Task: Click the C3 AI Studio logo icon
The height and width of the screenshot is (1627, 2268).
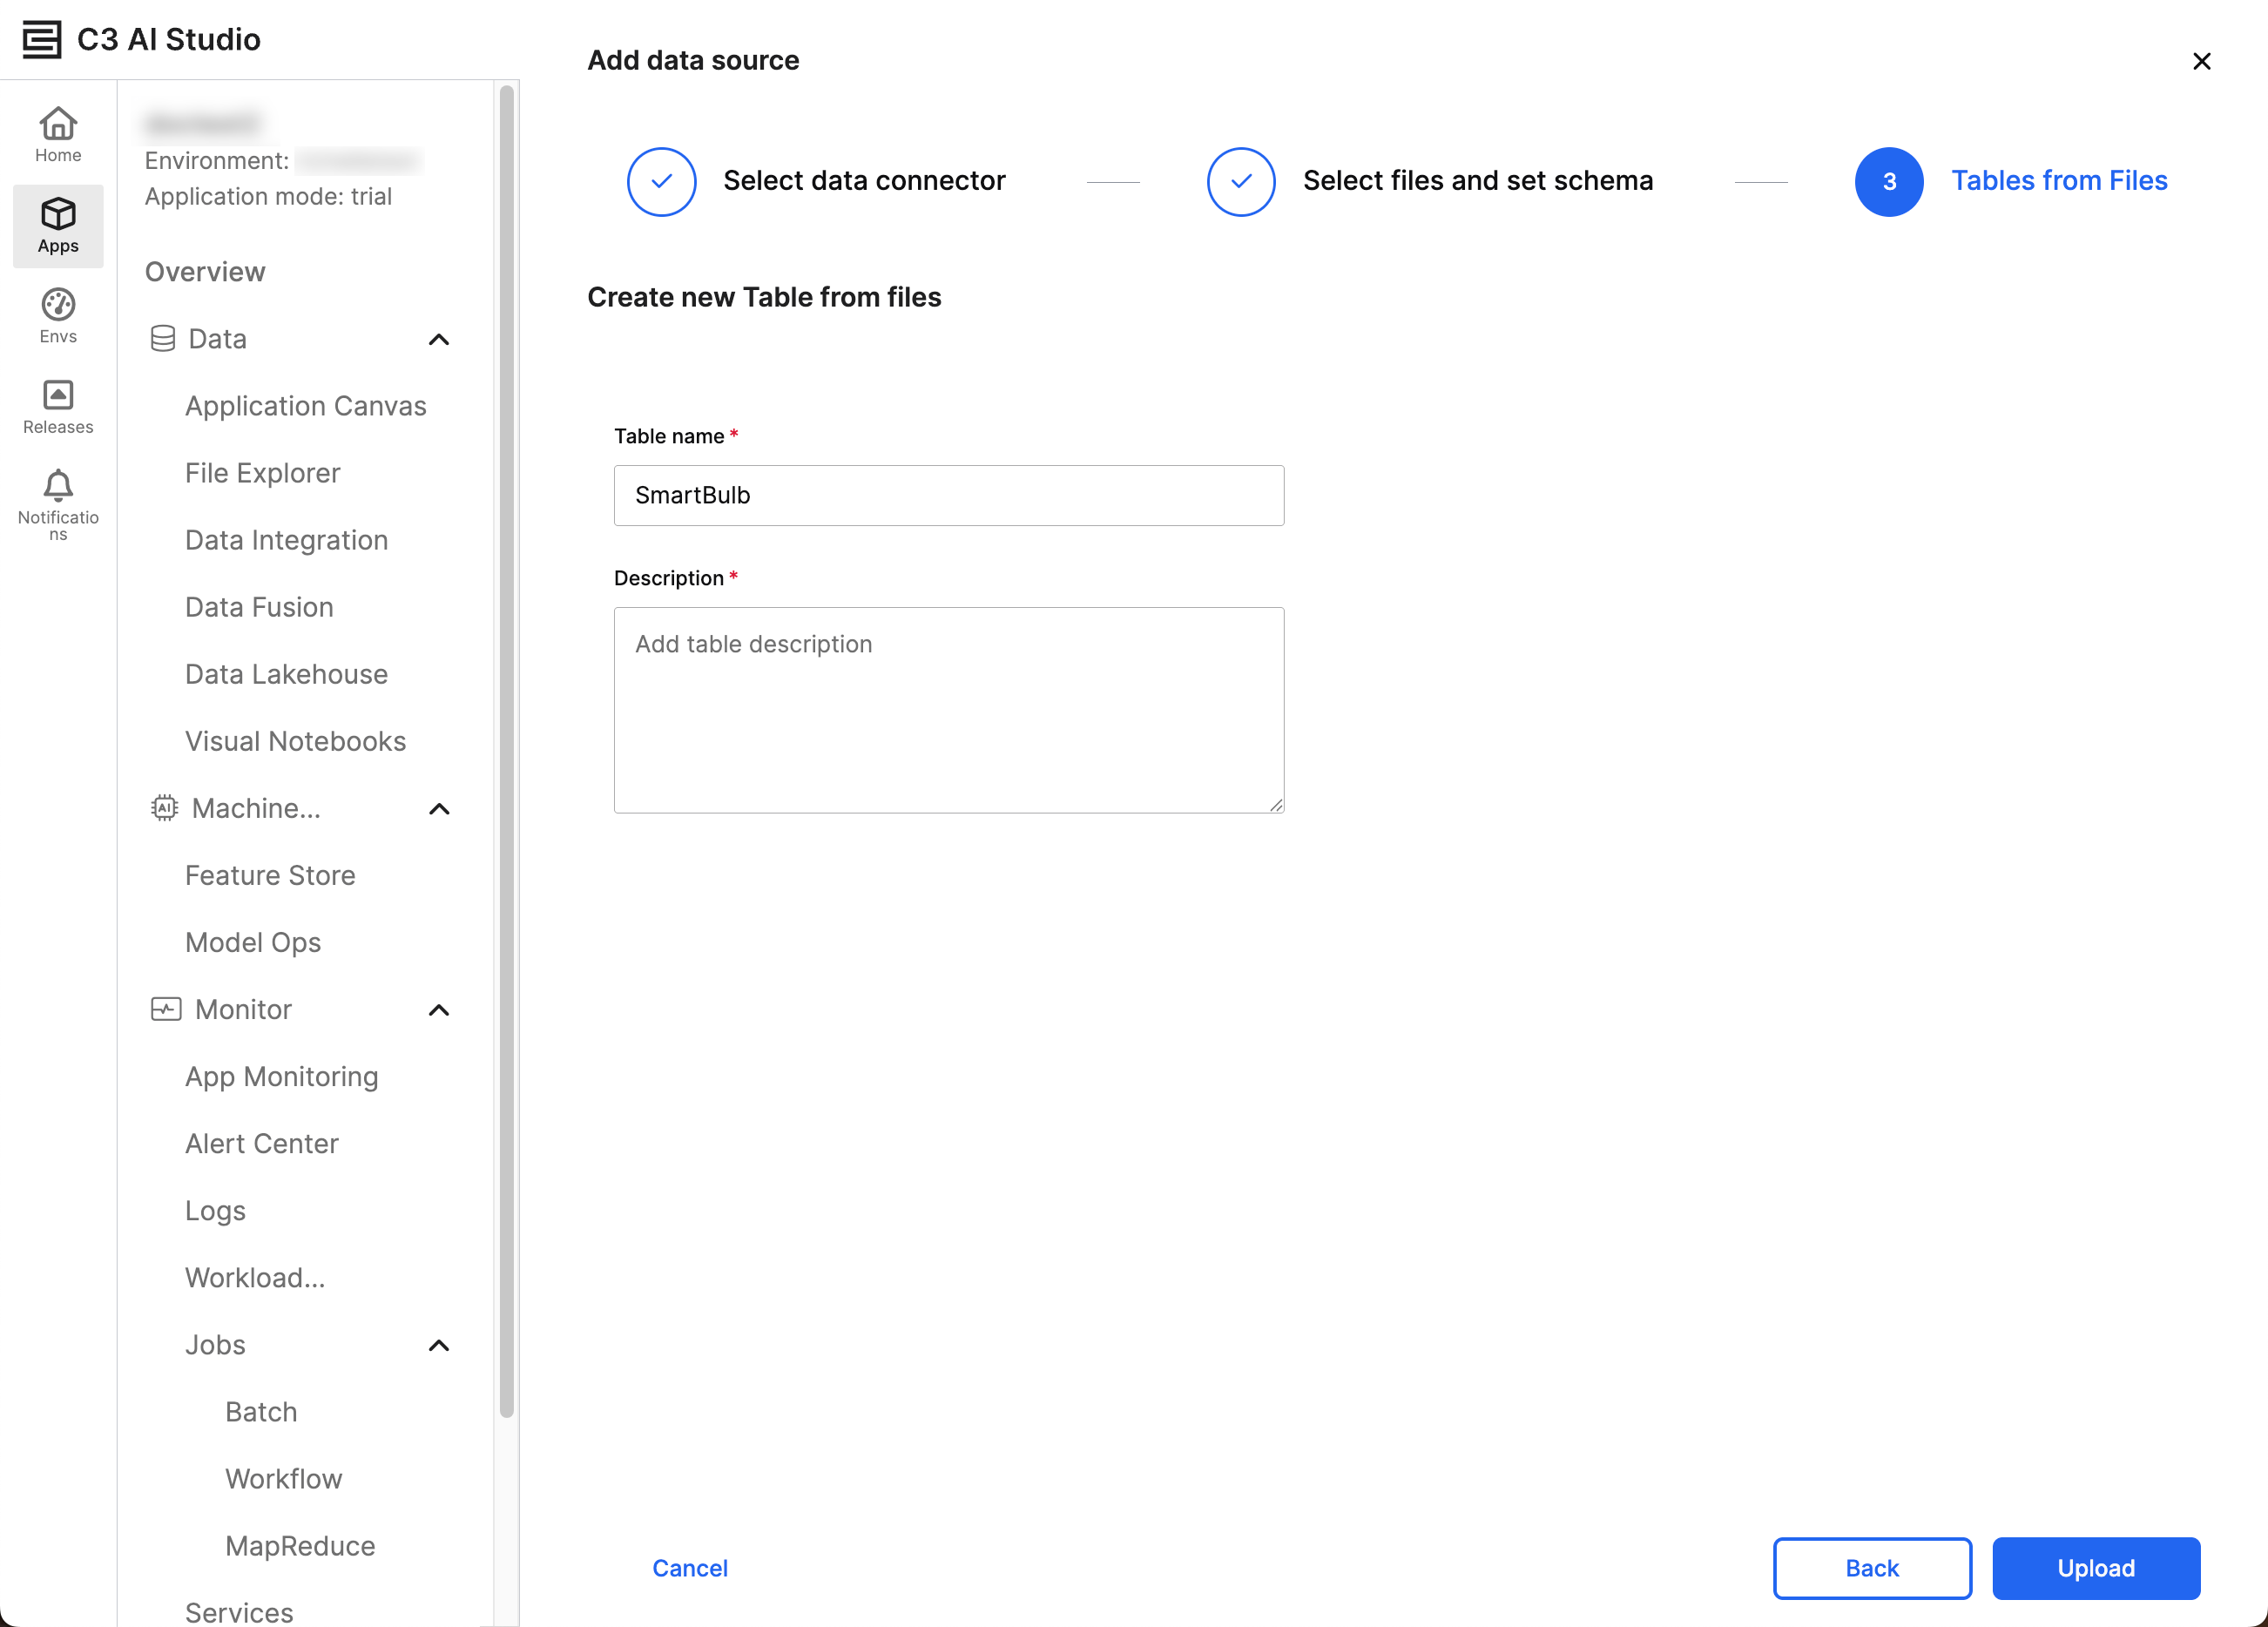Action: pyautogui.click(x=42, y=39)
